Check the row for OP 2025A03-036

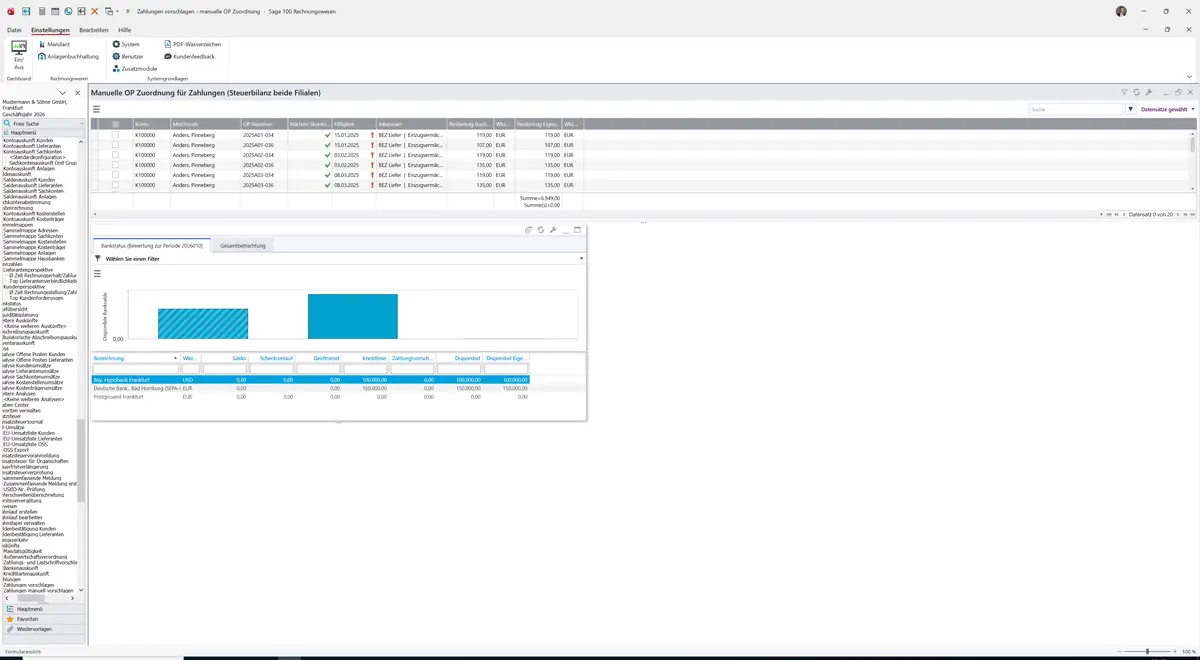(x=115, y=185)
